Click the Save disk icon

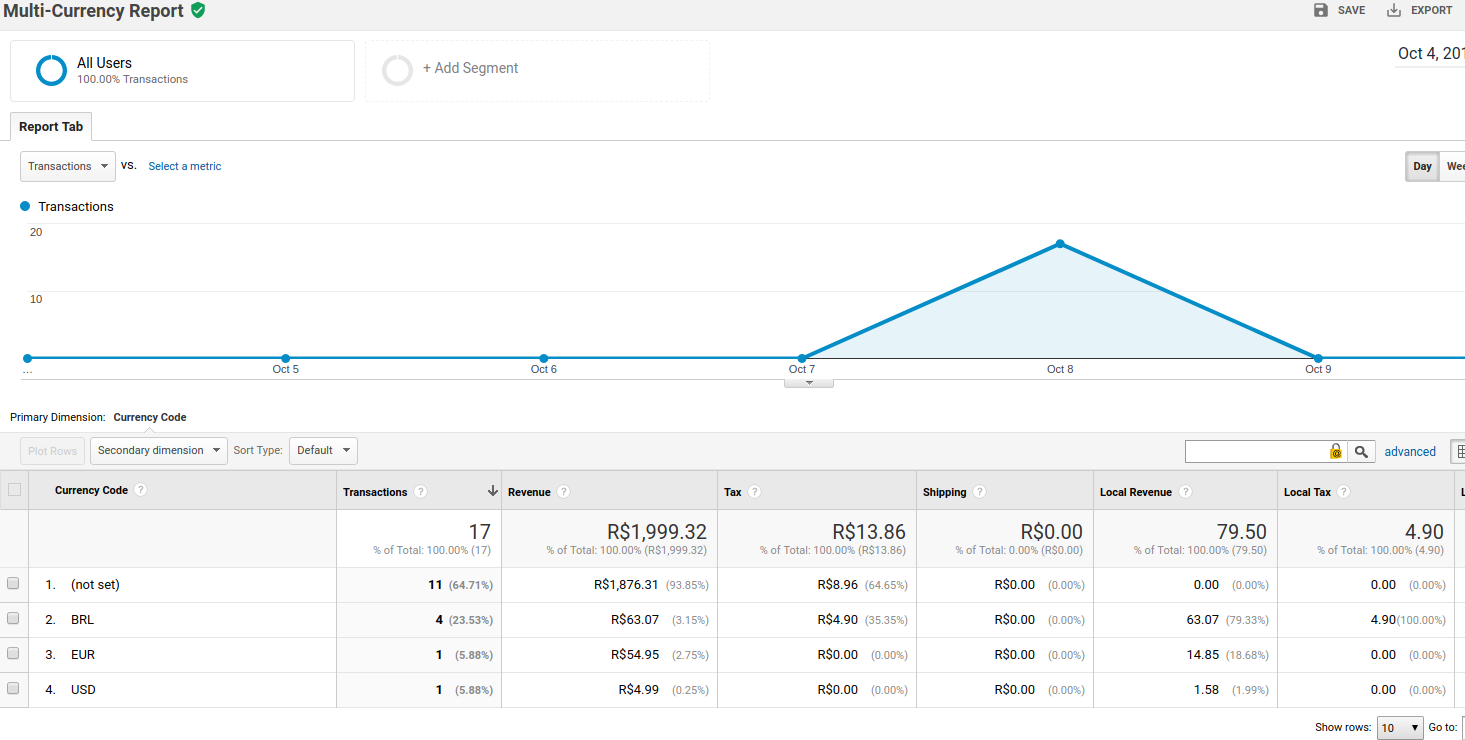click(1321, 10)
